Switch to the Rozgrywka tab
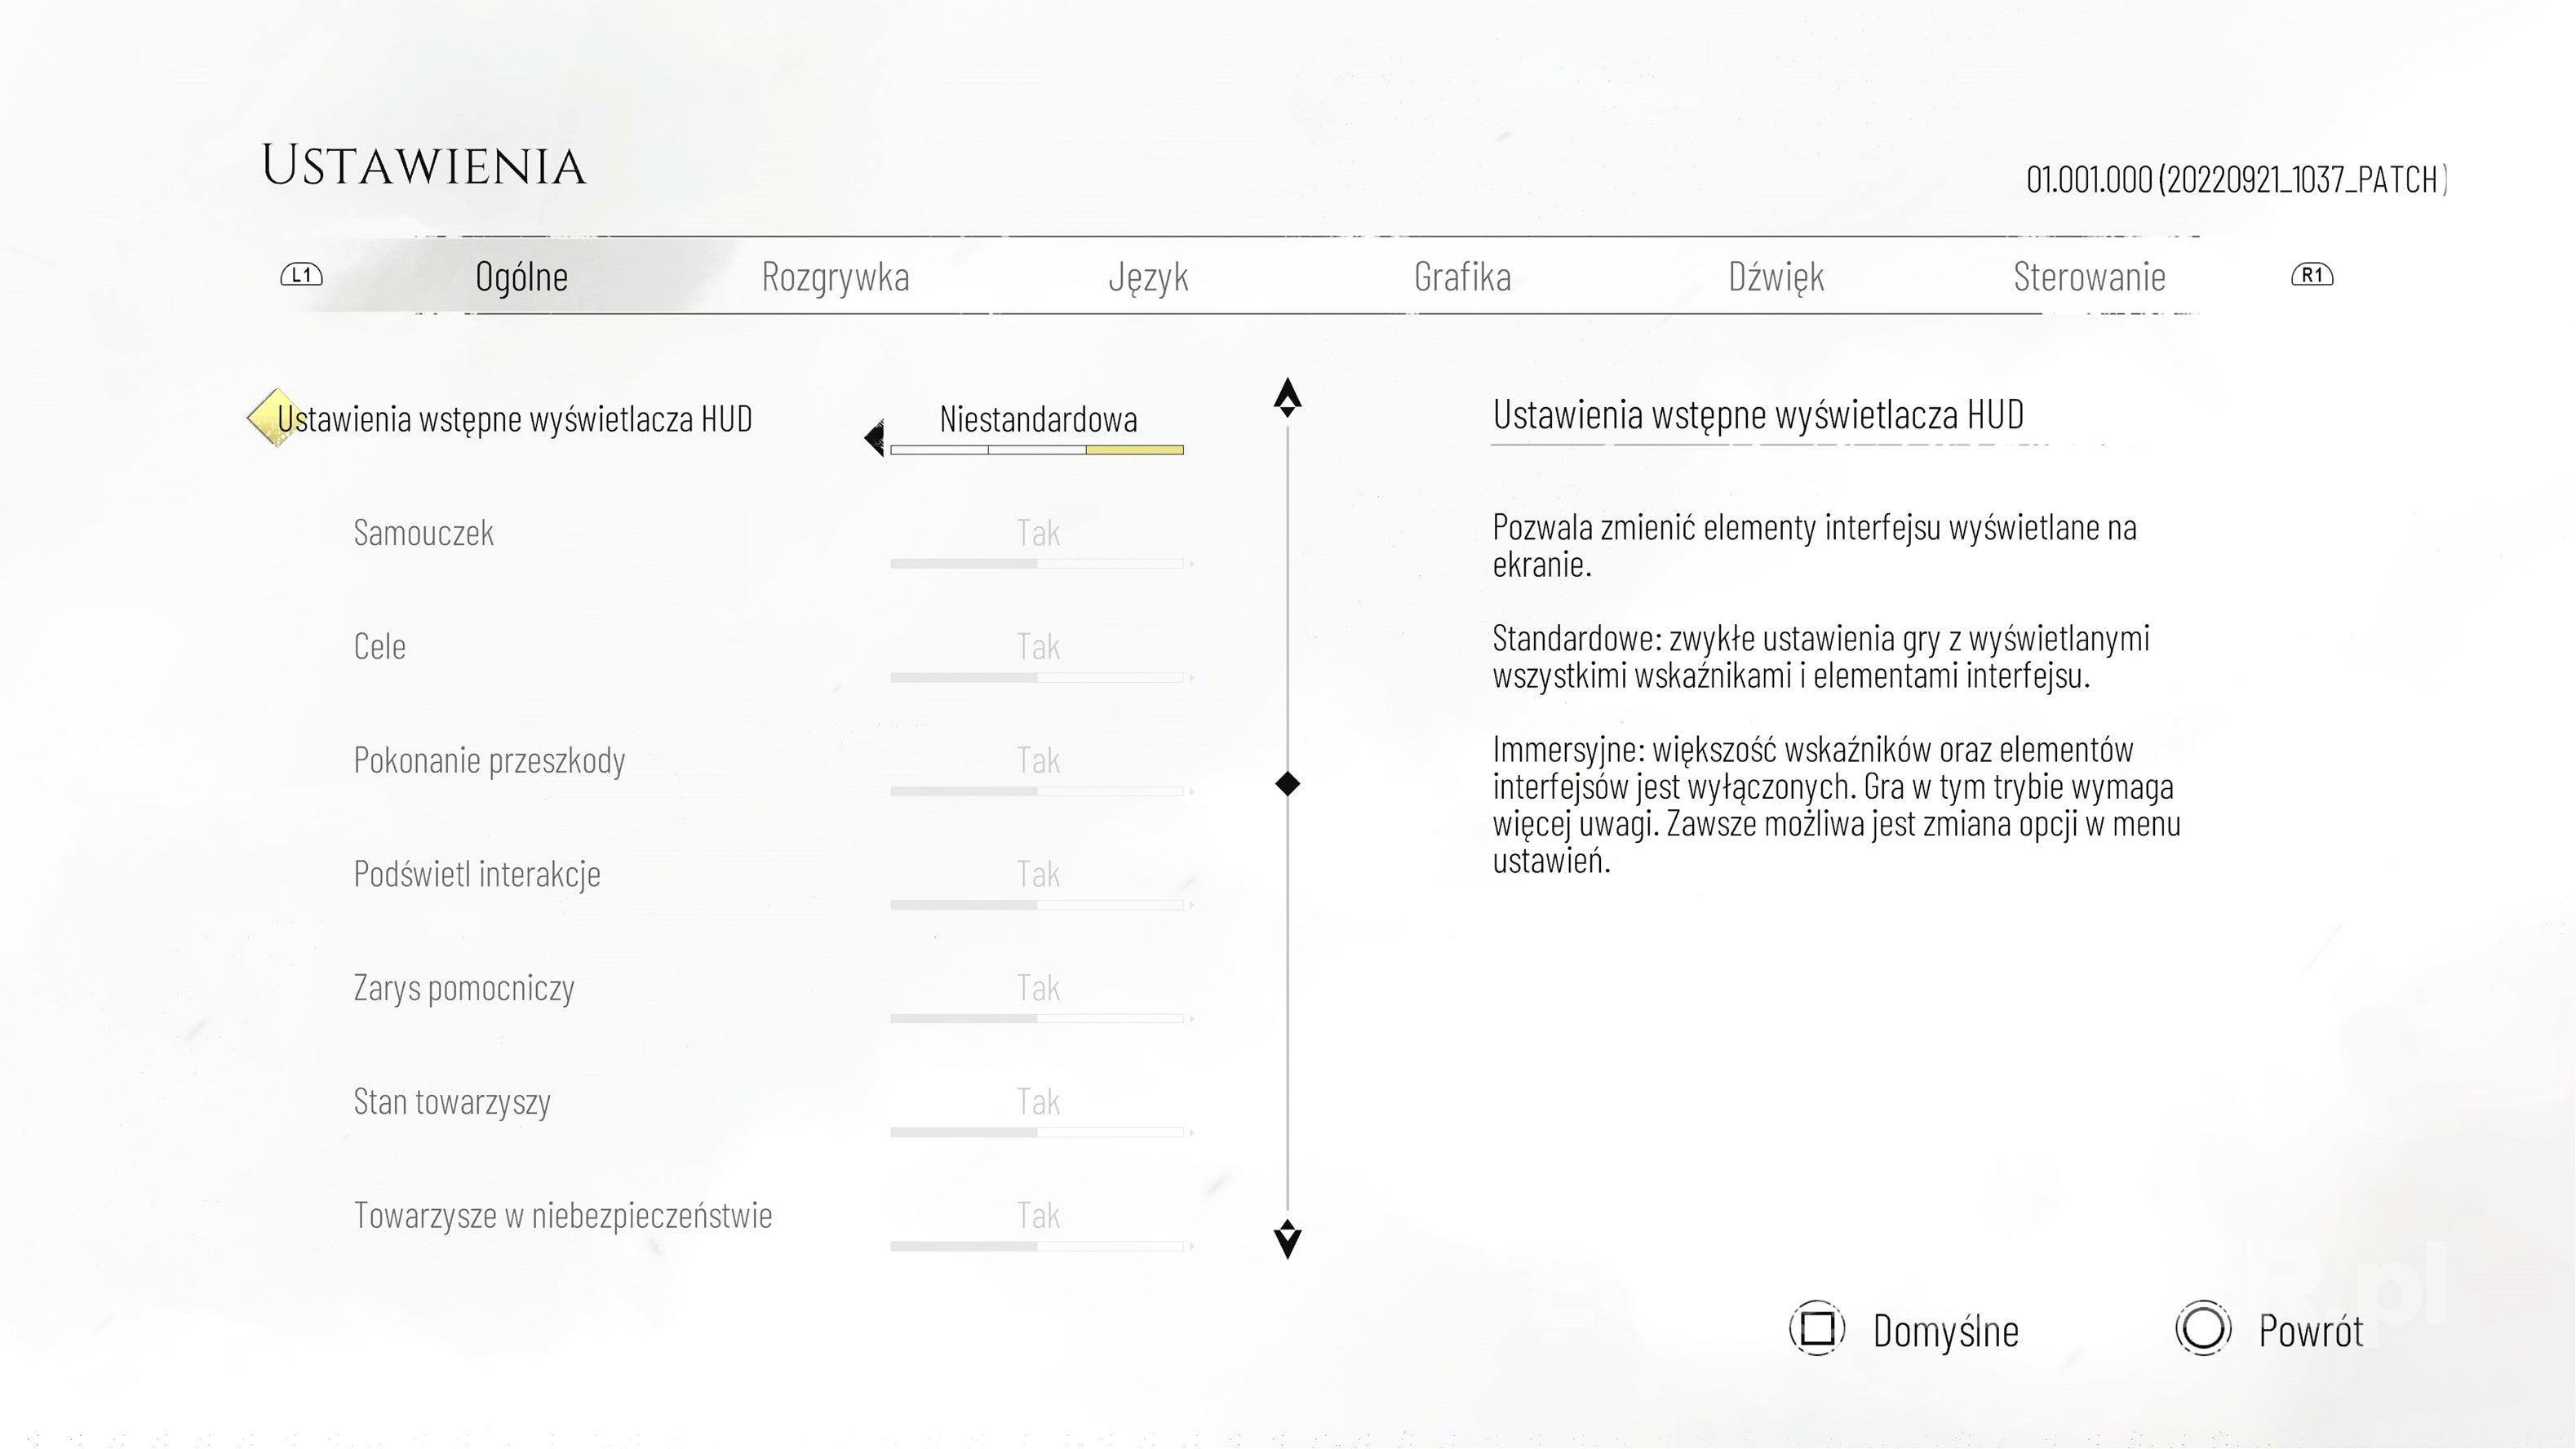The image size is (2576, 1449). point(835,277)
